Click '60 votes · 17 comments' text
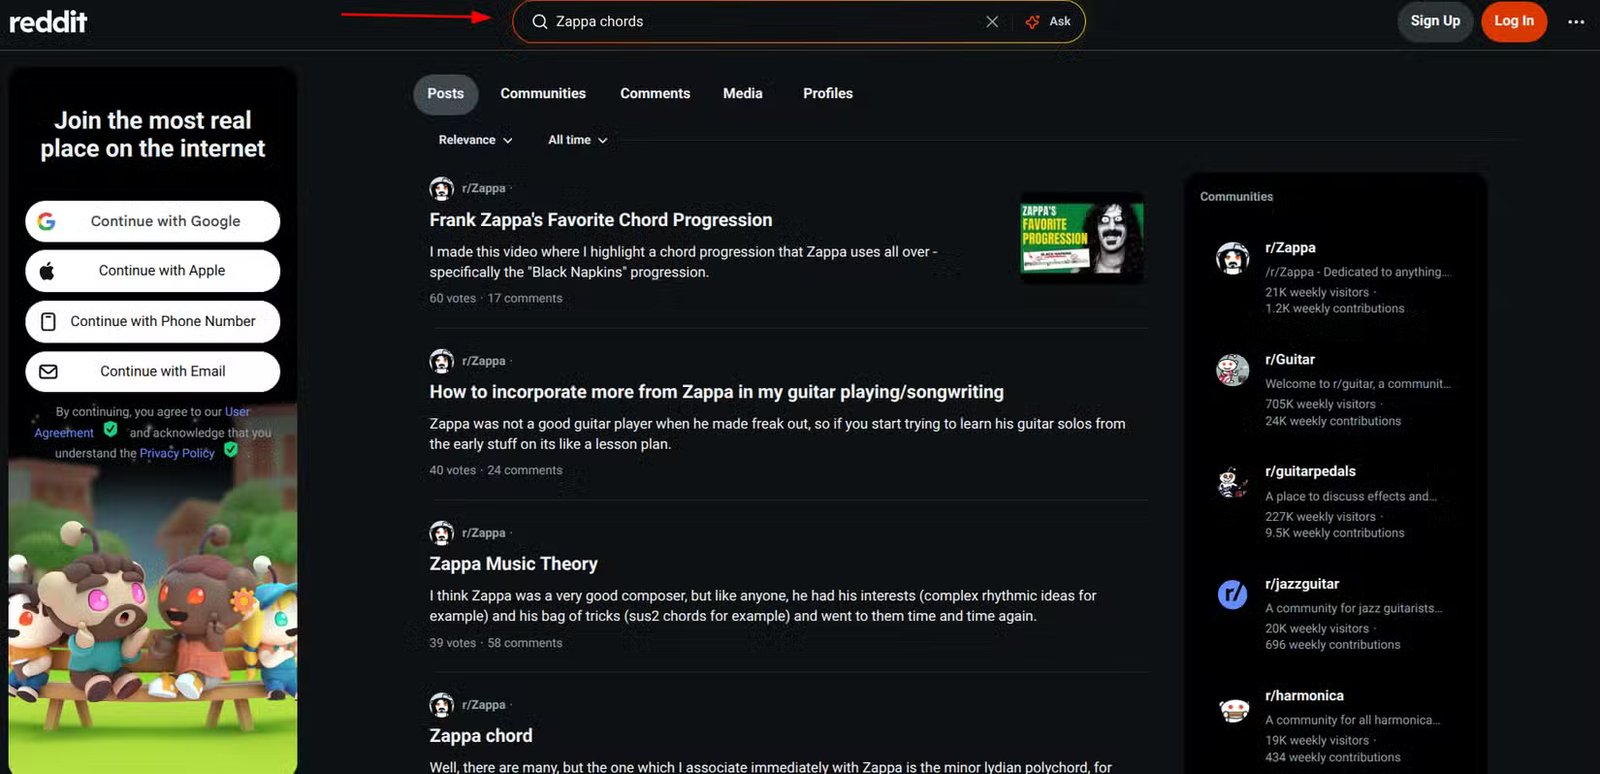 [x=496, y=298]
